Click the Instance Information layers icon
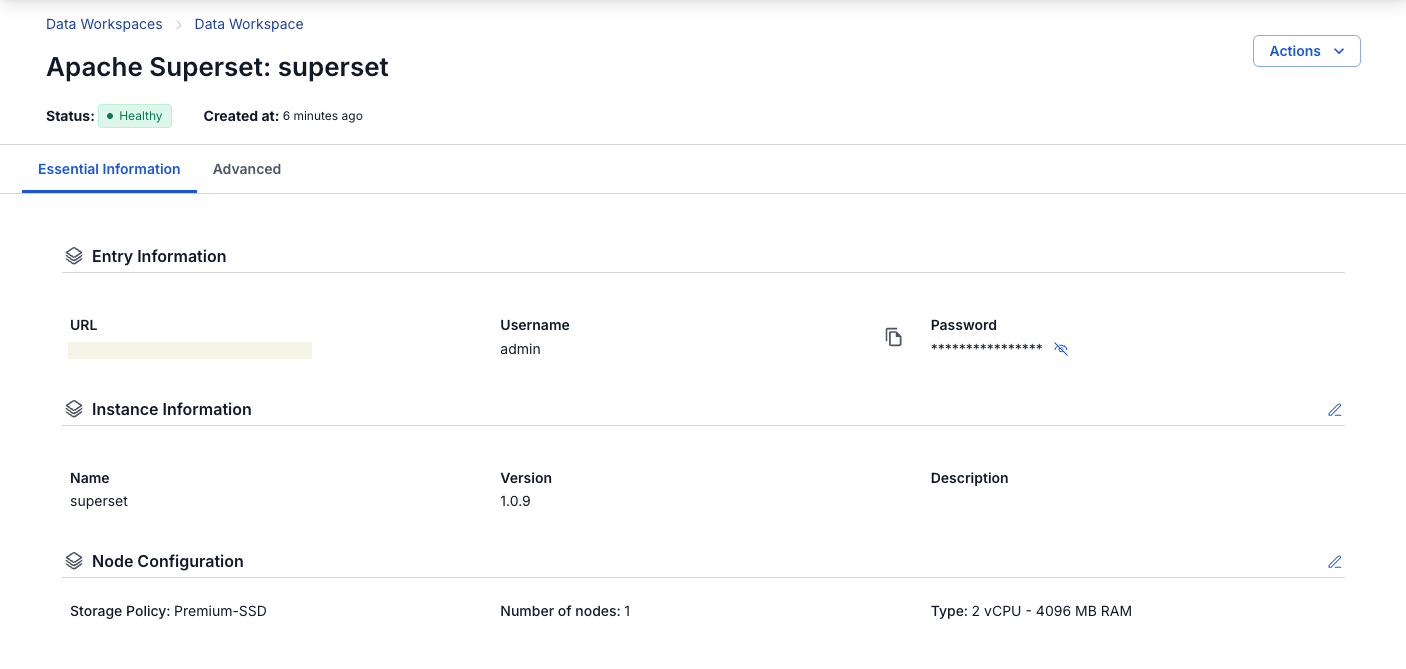The height and width of the screenshot is (669, 1406). coord(74,409)
